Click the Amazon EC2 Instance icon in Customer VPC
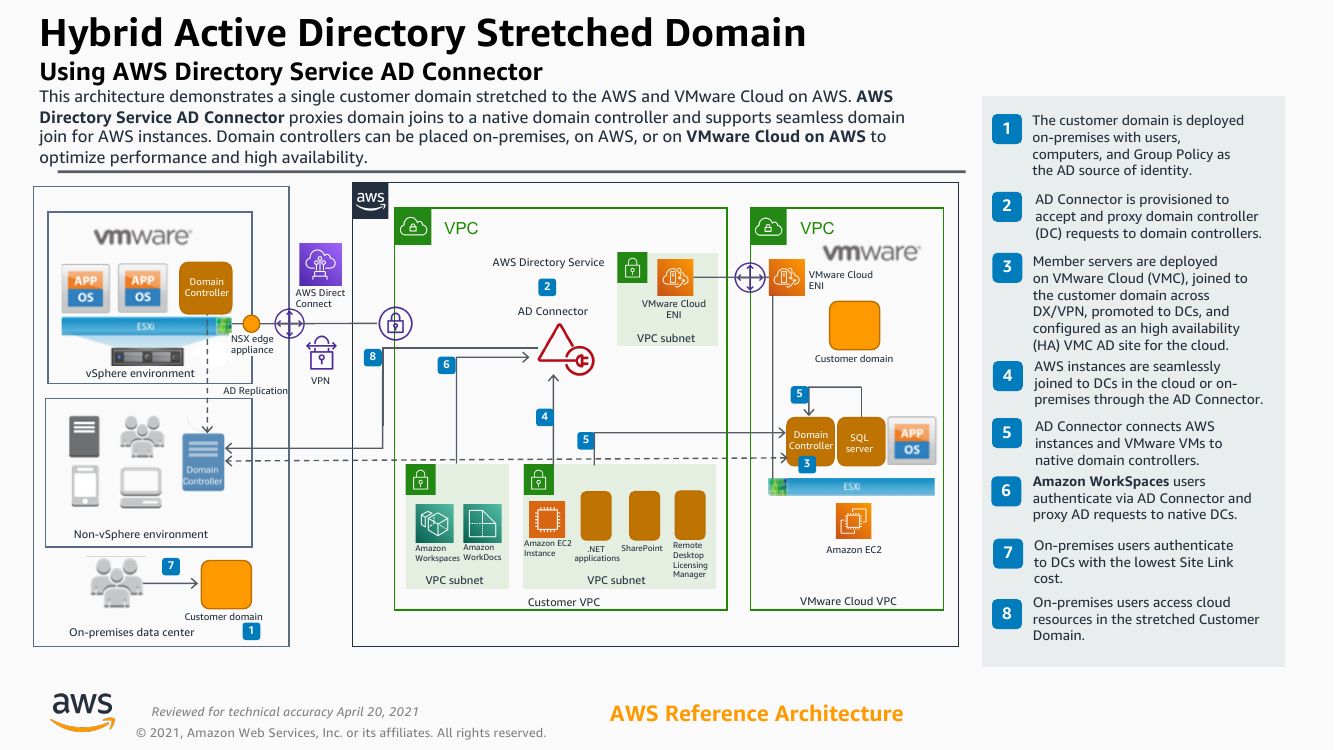The height and width of the screenshot is (750, 1334). pyautogui.click(x=546, y=519)
